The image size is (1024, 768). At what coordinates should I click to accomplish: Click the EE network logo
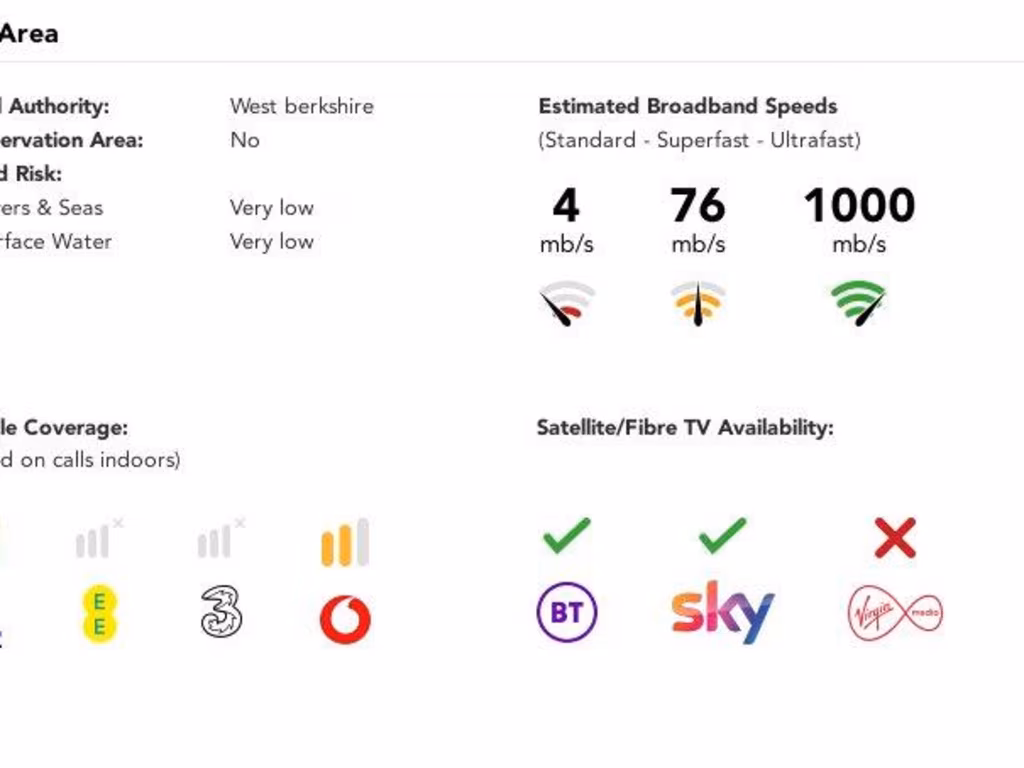pyautogui.click(x=99, y=614)
